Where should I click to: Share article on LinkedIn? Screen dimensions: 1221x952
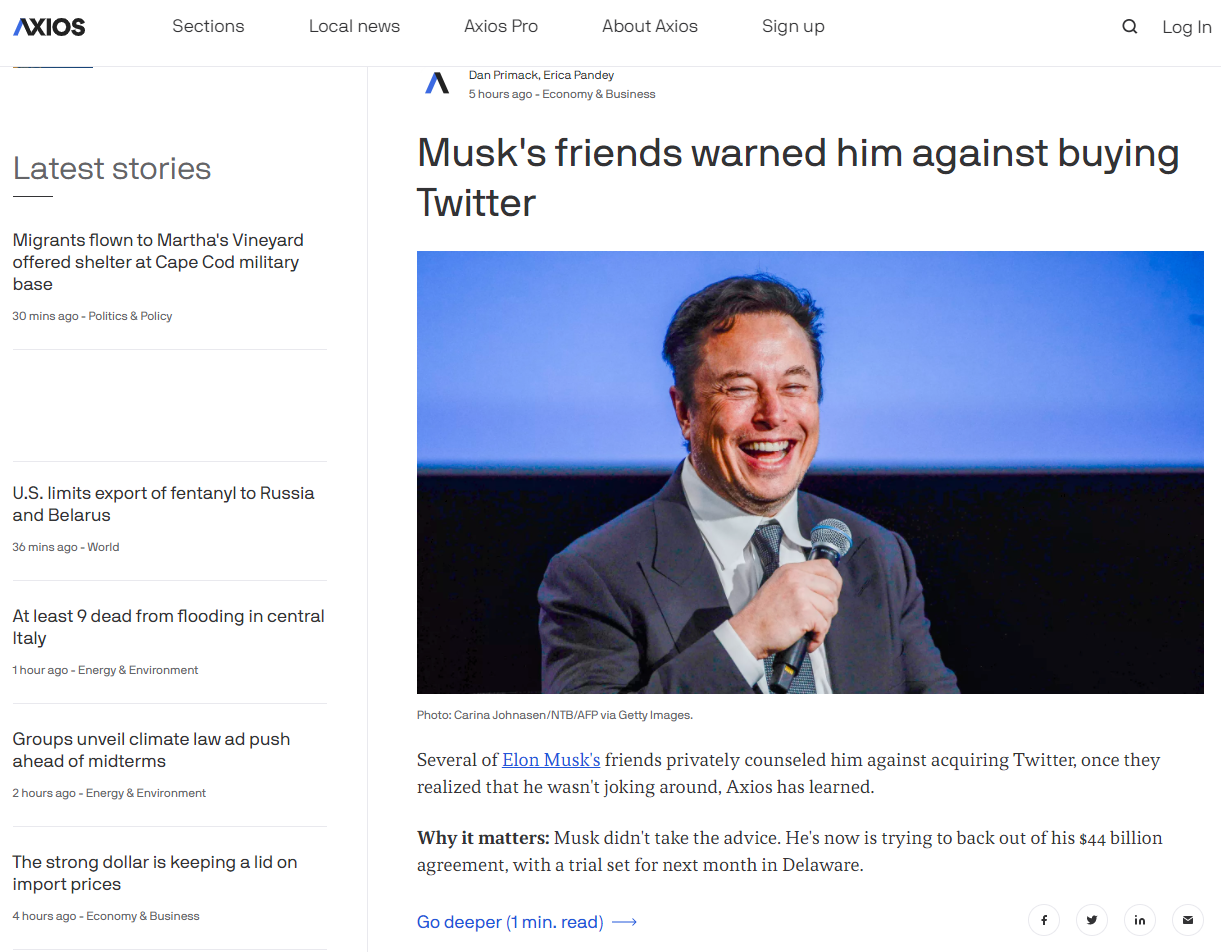coord(1140,920)
